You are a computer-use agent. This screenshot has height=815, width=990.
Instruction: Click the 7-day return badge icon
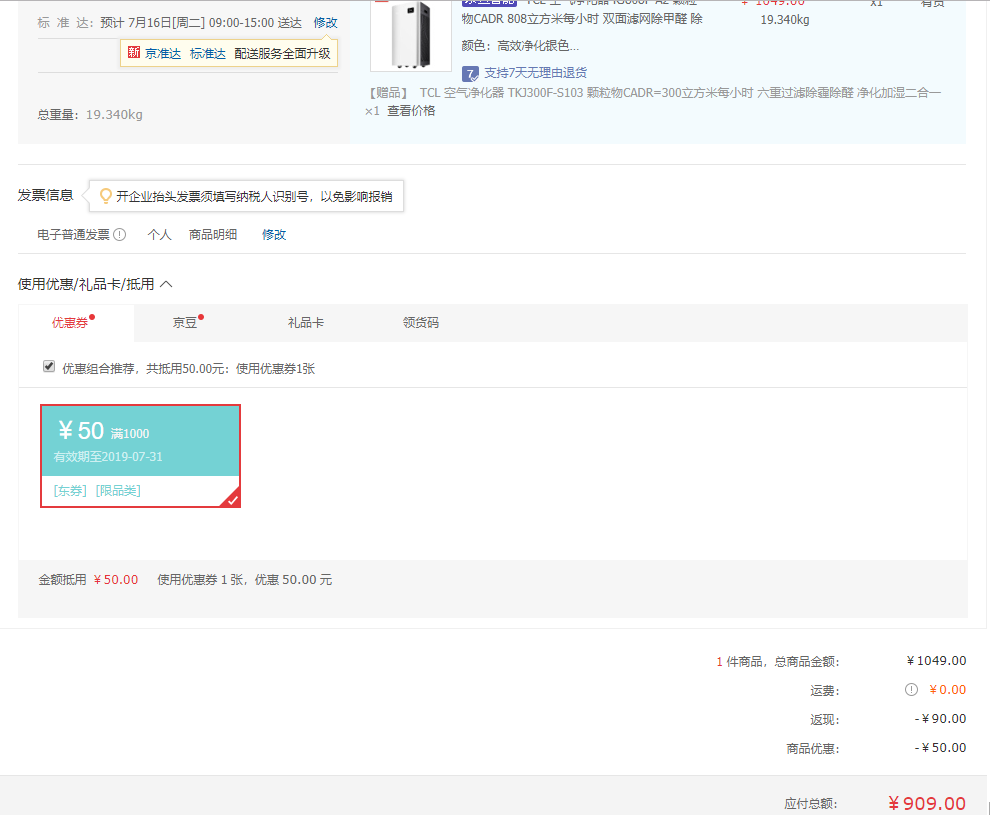[470, 74]
